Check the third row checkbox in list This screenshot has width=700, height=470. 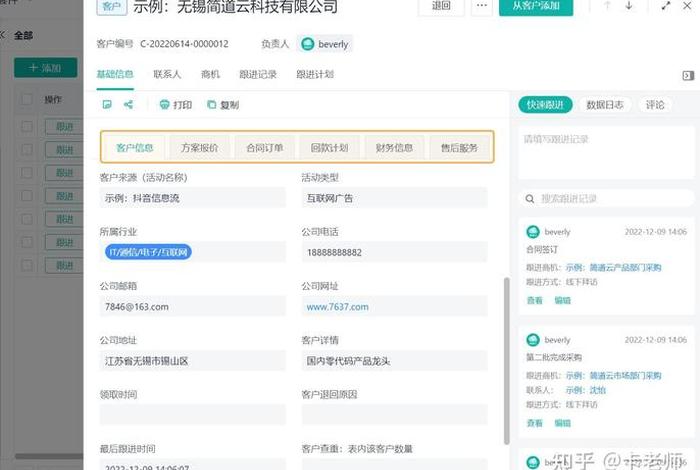click(27, 173)
